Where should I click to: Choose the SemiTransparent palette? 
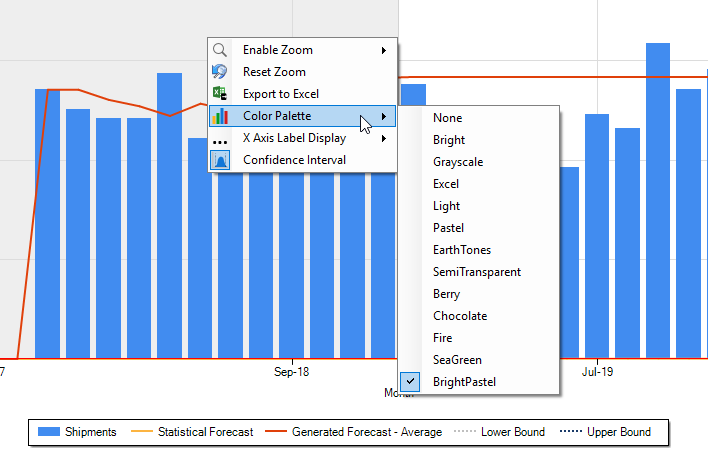(x=479, y=272)
